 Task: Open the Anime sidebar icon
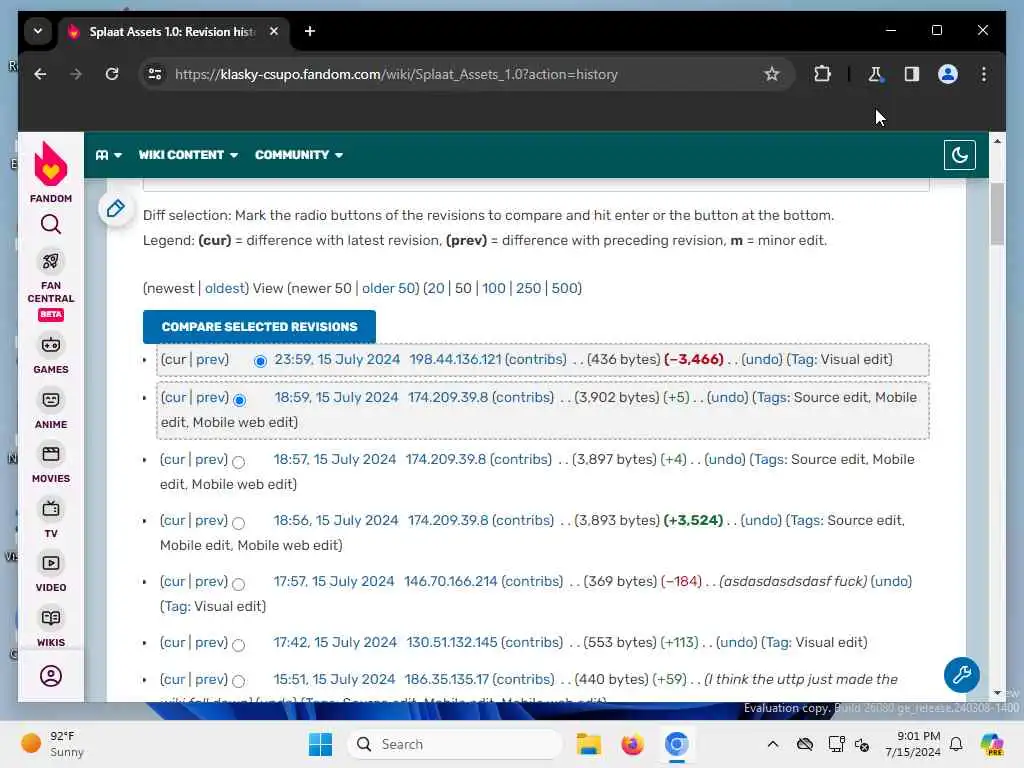[x=51, y=400]
